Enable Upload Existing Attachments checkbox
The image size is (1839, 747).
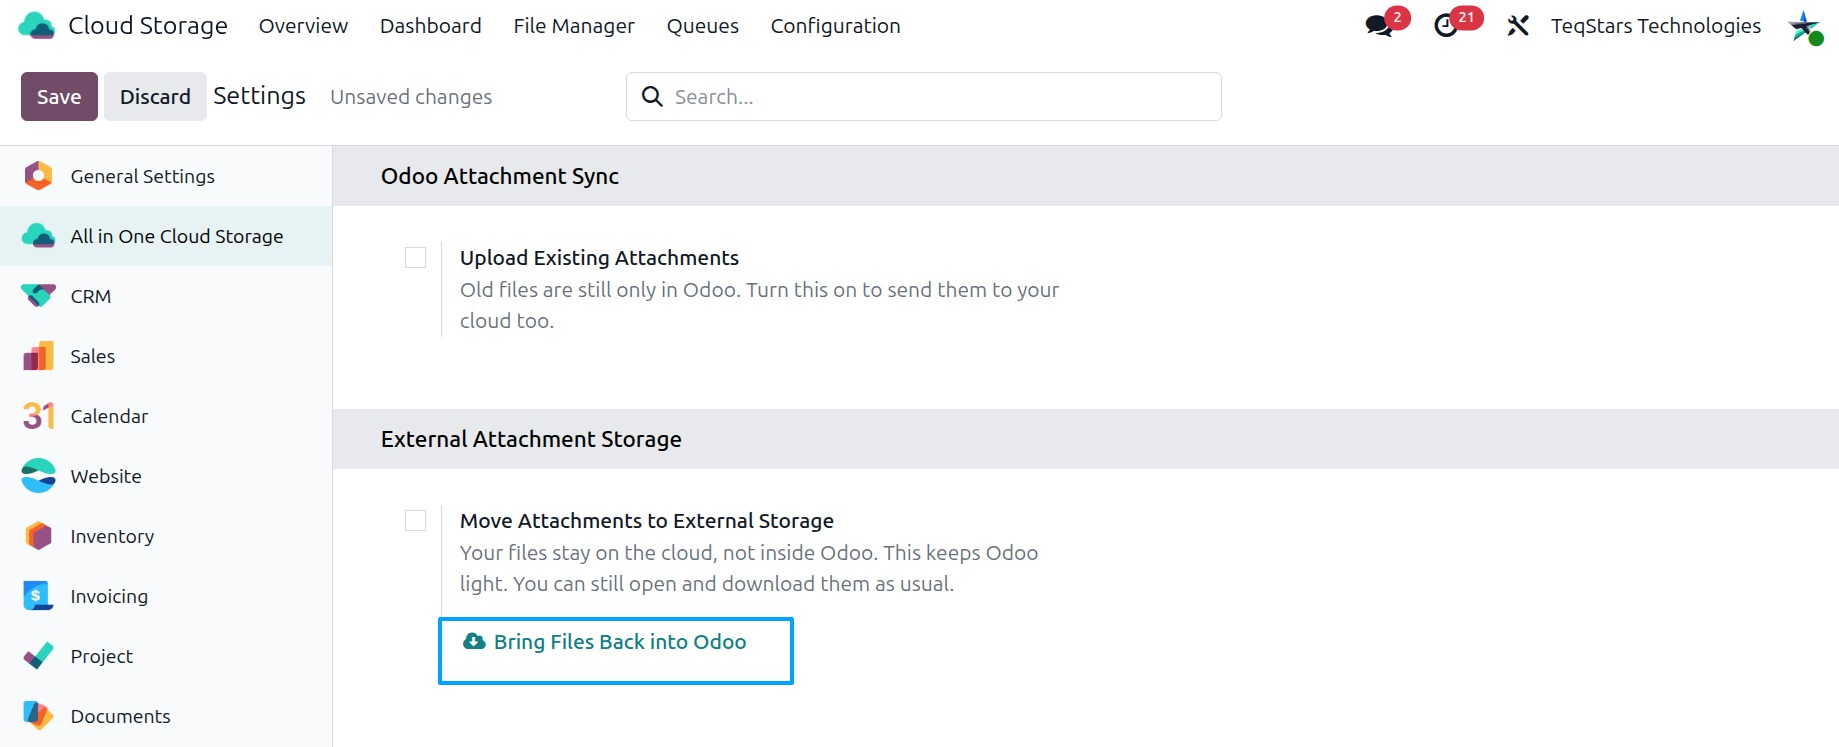coord(415,258)
